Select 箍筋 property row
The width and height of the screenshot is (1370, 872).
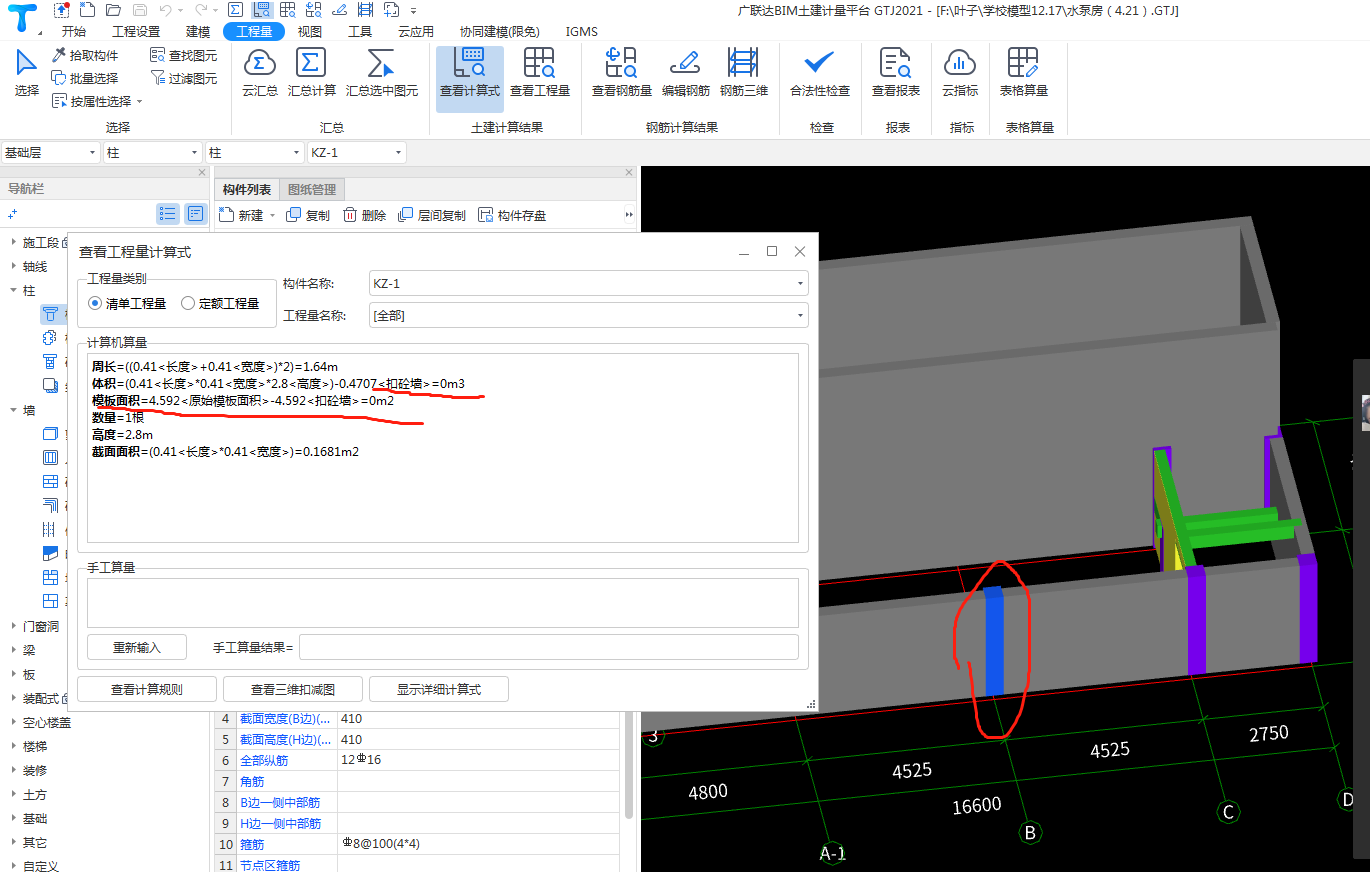(418, 844)
